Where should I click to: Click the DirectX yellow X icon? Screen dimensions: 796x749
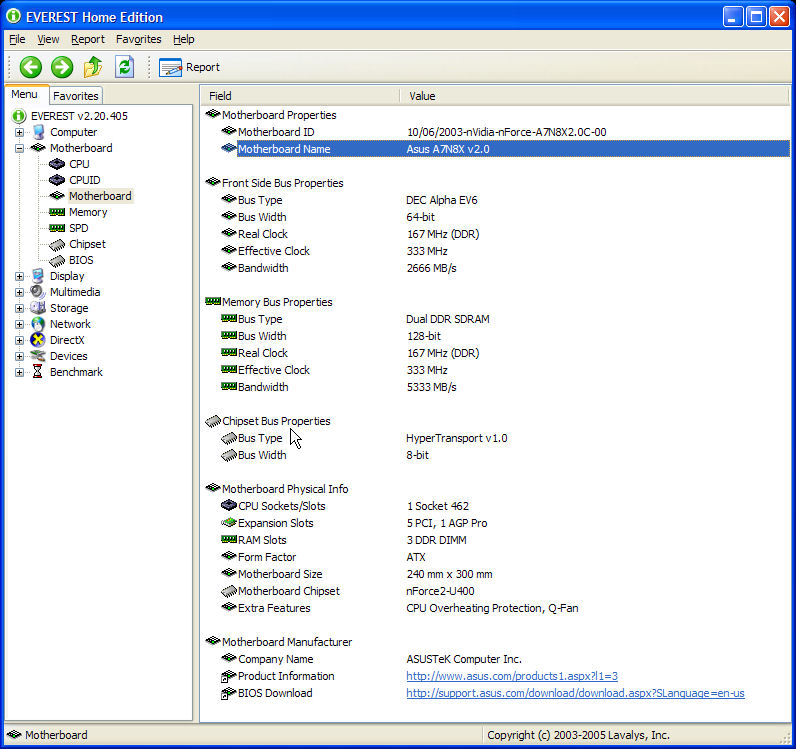click(38, 340)
